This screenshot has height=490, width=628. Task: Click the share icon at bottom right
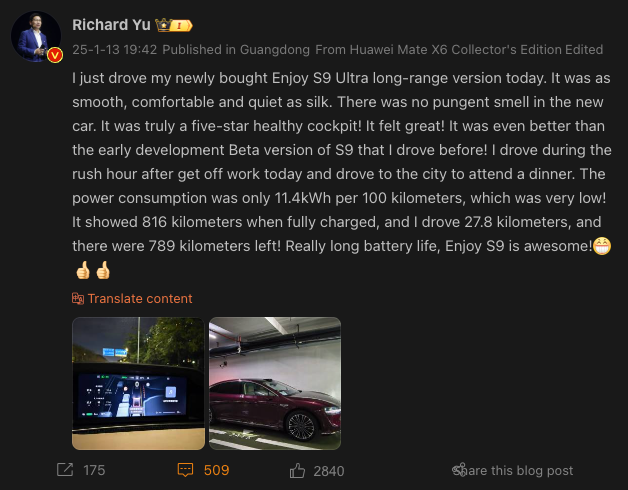tap(459, 470)
